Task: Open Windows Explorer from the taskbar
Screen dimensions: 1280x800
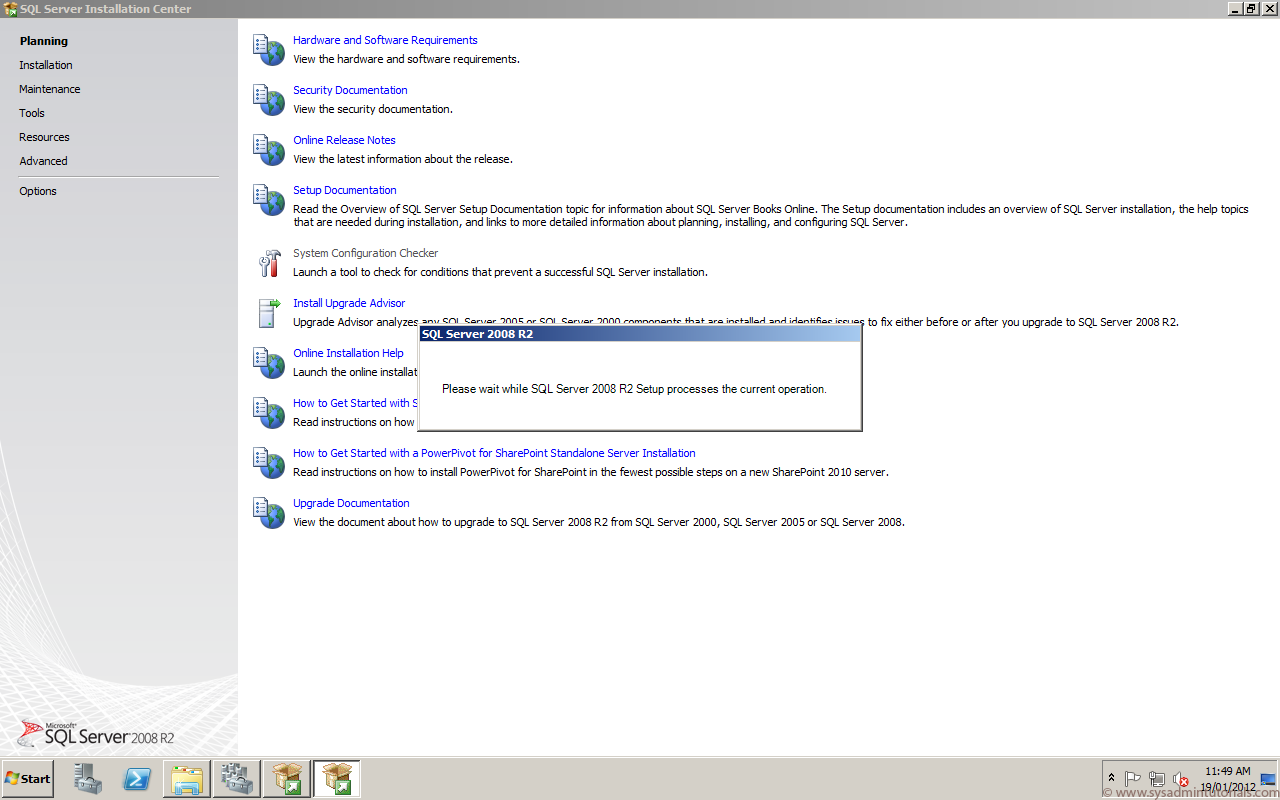Action: coord(187,779)
